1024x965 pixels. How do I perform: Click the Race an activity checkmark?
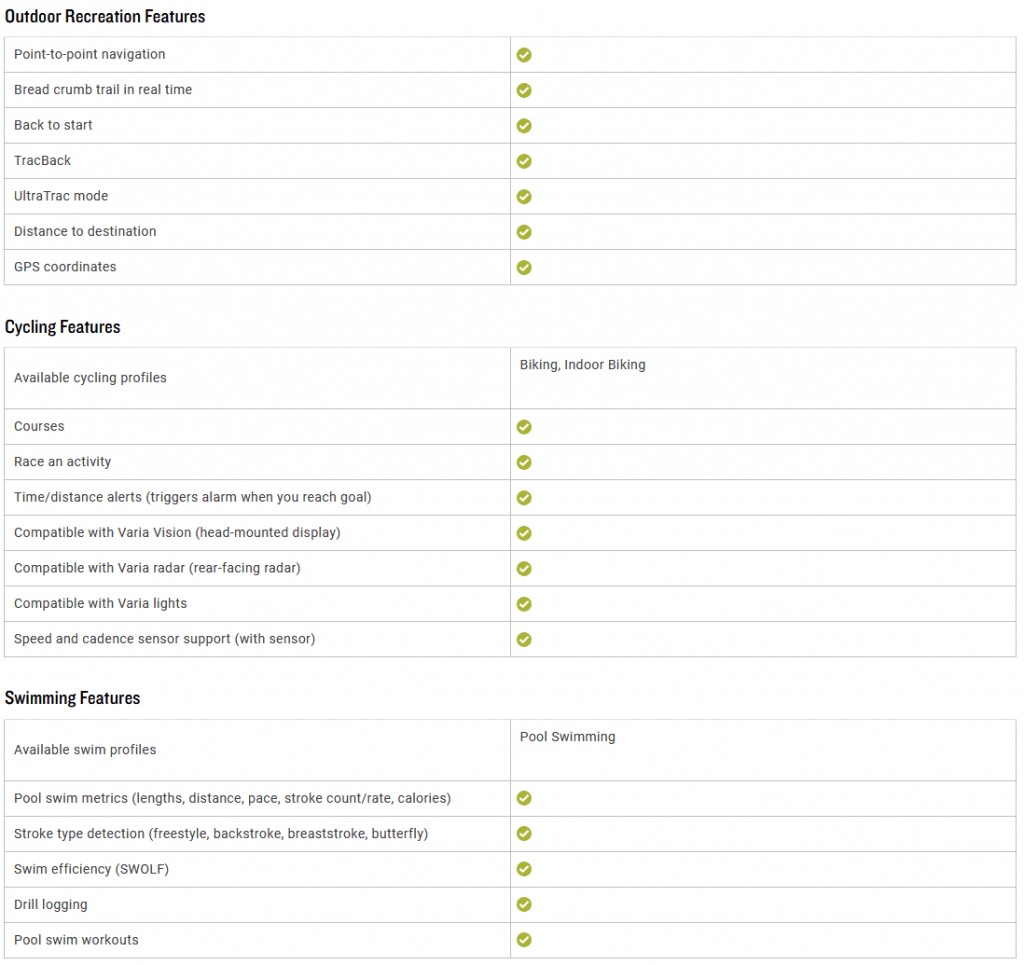tap(524, 462)
